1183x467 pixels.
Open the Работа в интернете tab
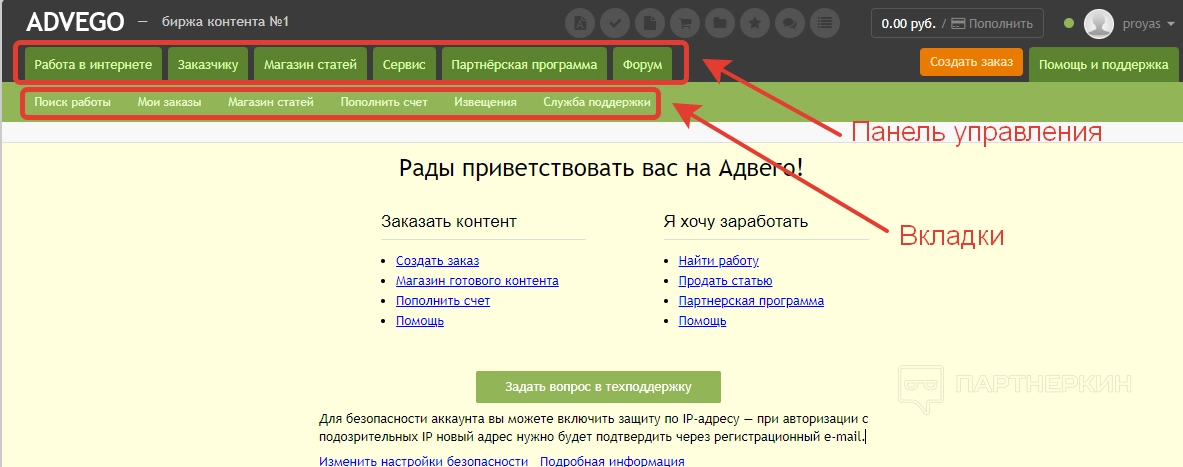click(94, 65)
